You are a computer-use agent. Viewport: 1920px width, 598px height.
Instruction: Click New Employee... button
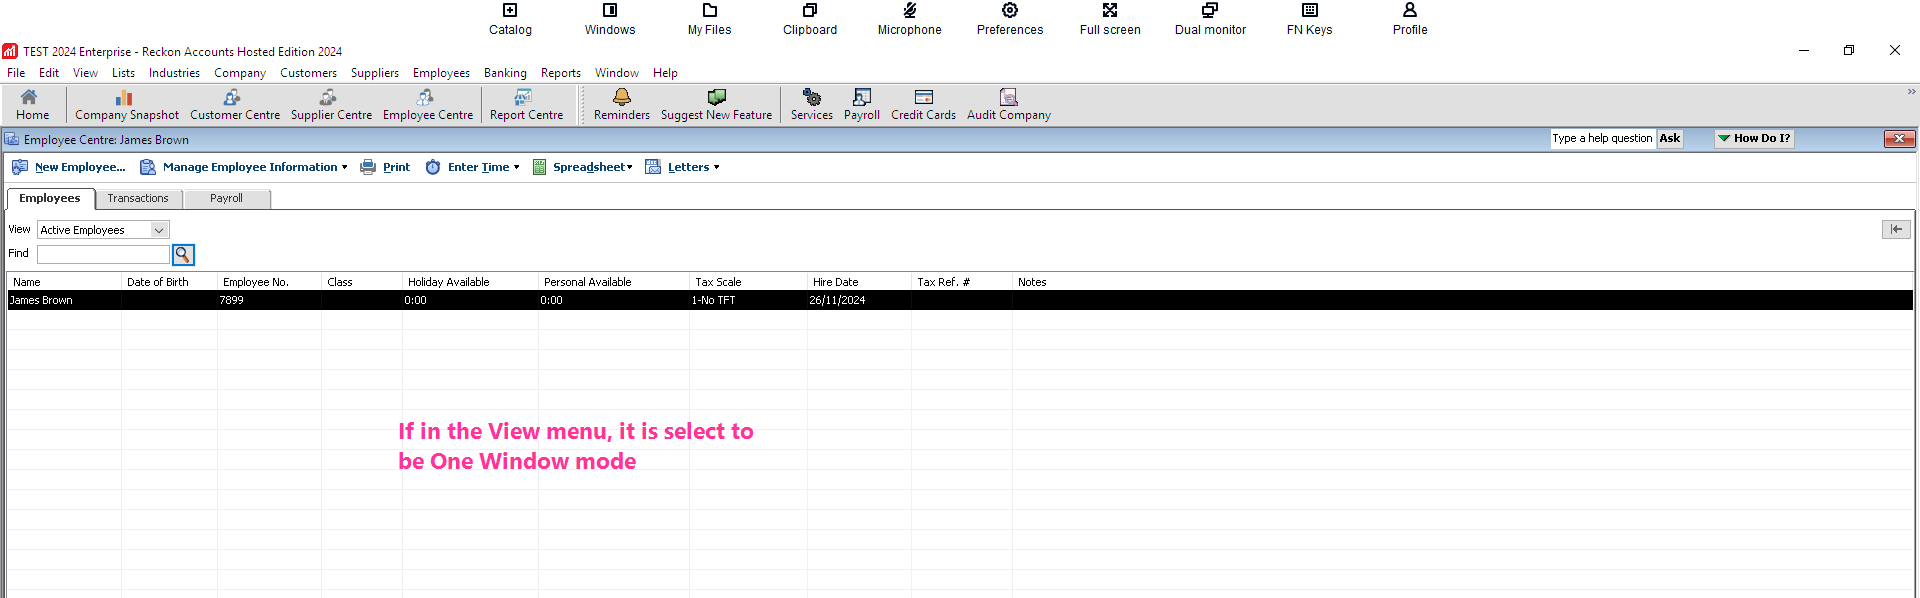[69, 167]
